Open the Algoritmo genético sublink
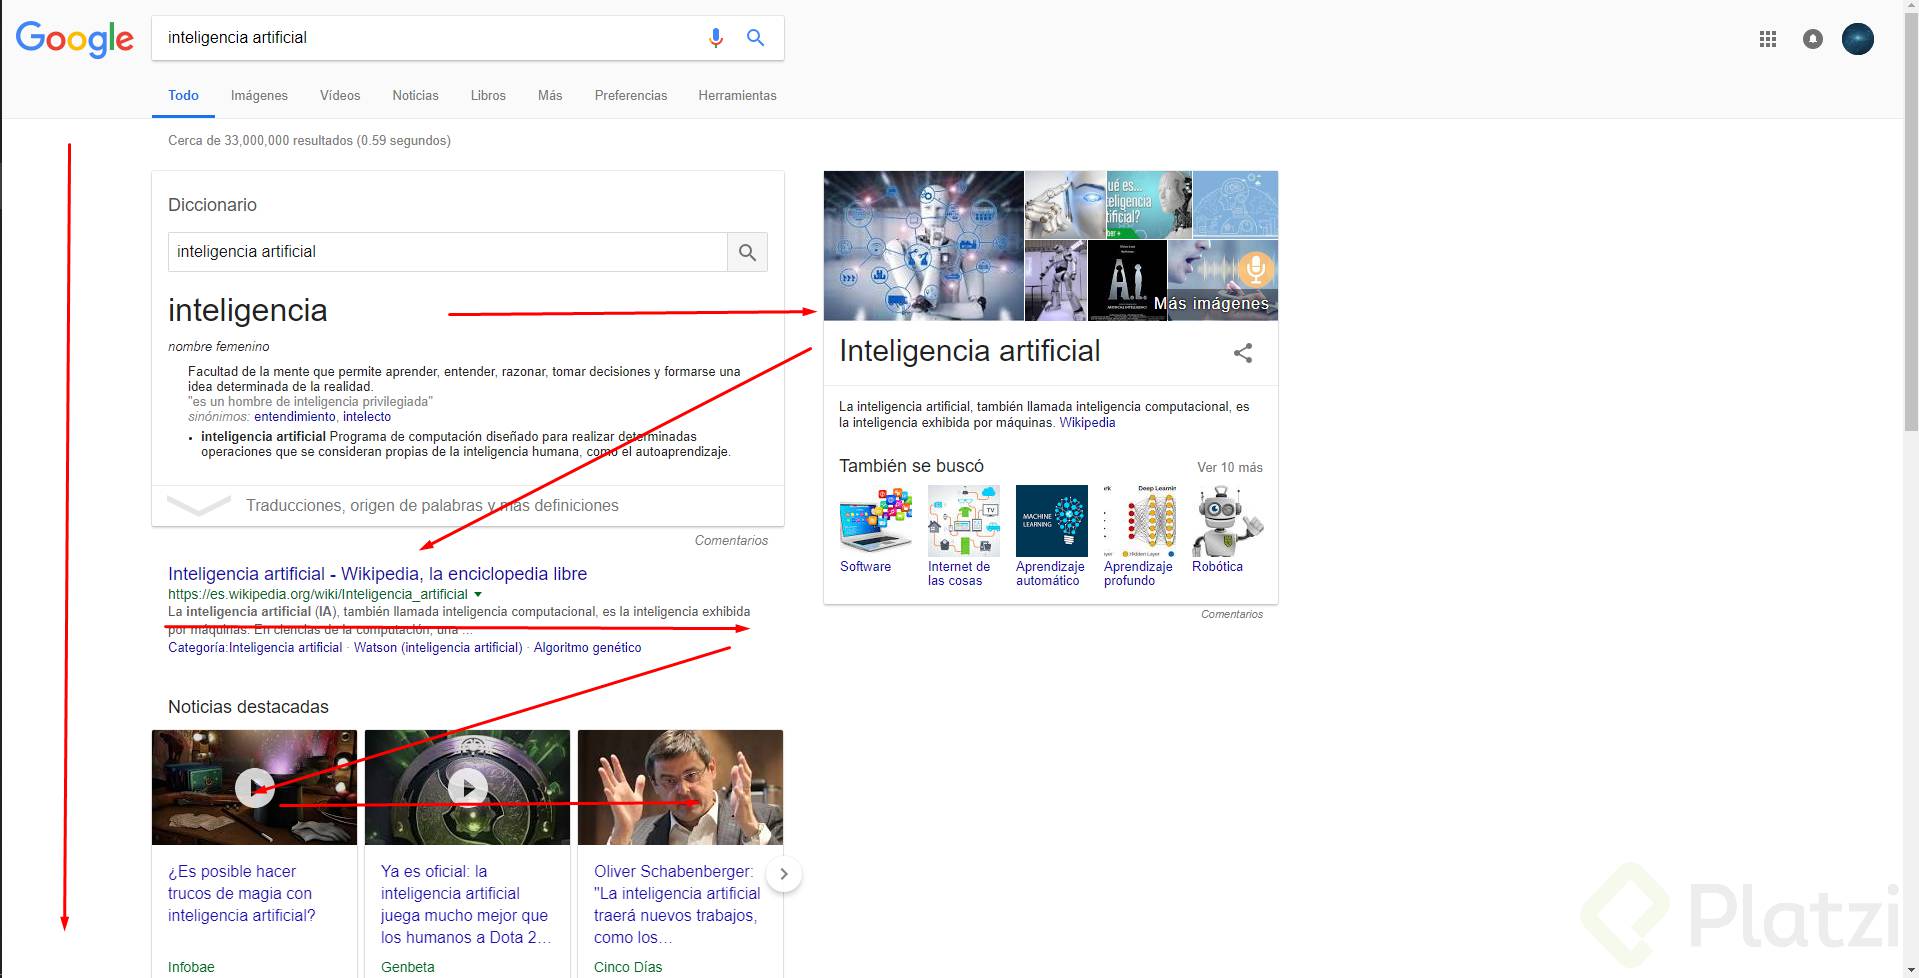This screenshot has height=978, width=1919. (x=588, y=648)
